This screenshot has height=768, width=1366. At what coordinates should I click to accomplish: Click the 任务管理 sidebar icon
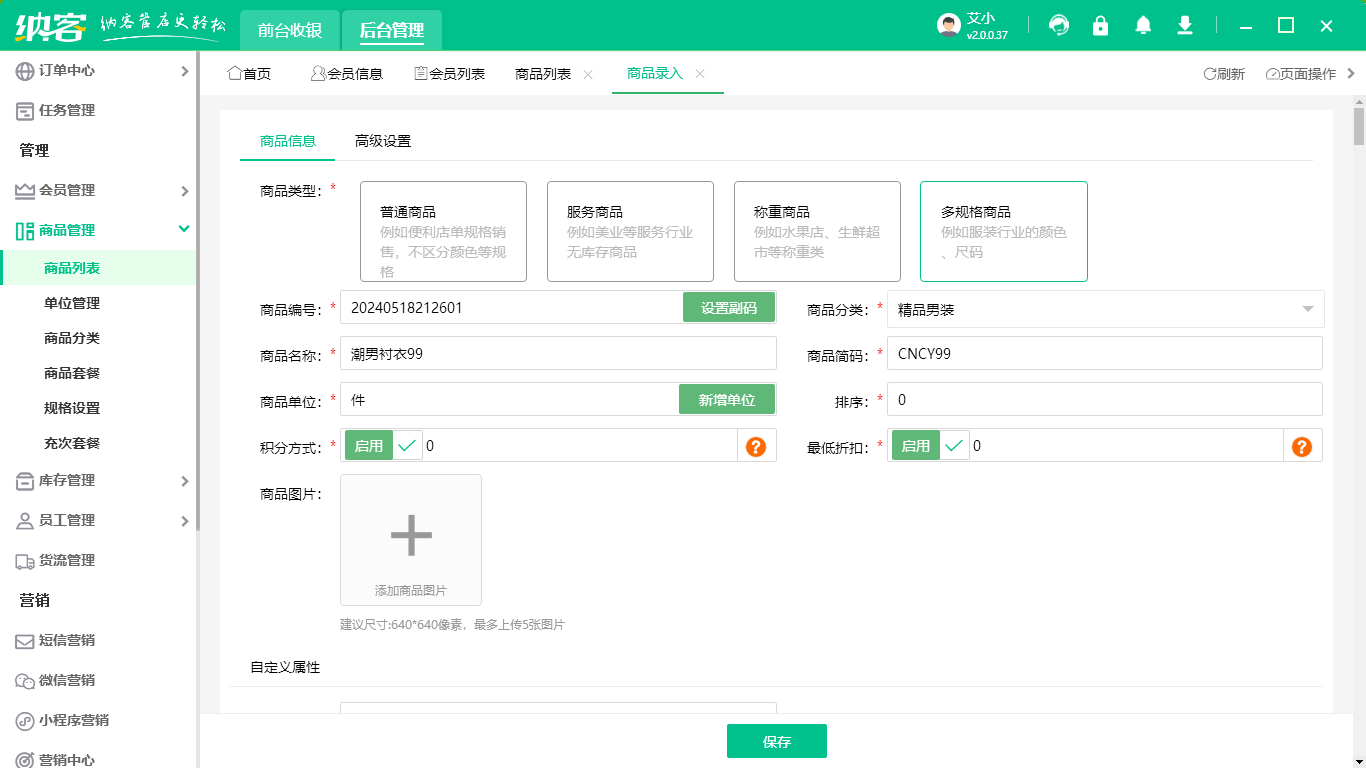point(25,111)
